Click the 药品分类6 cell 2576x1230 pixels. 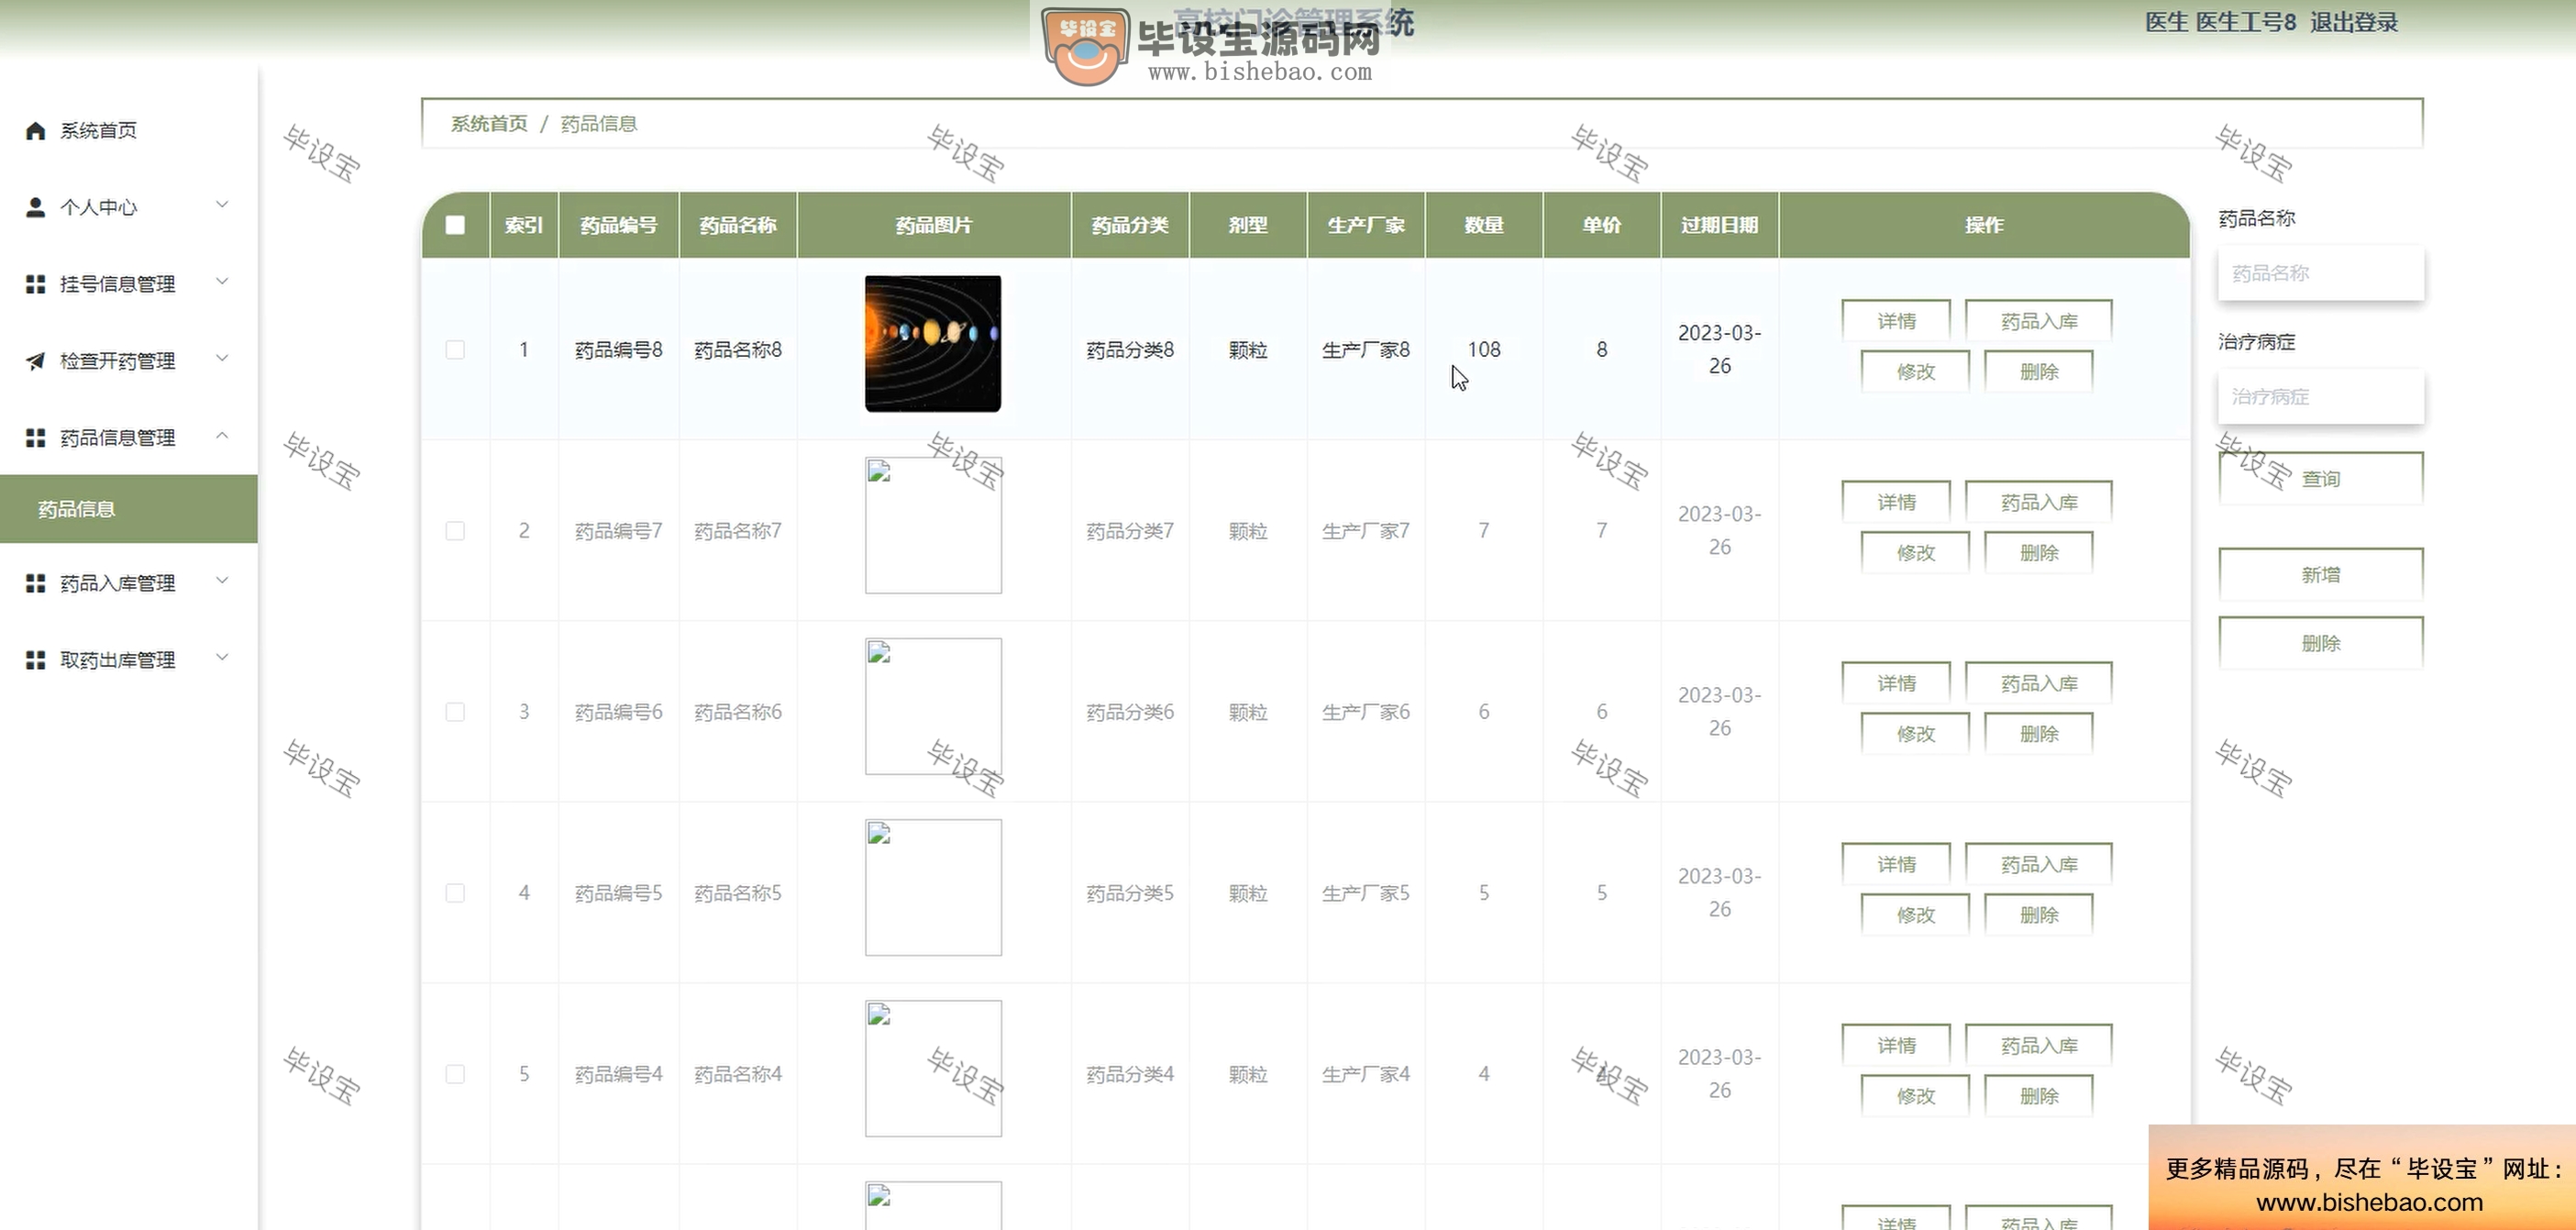coord(1130,712)
